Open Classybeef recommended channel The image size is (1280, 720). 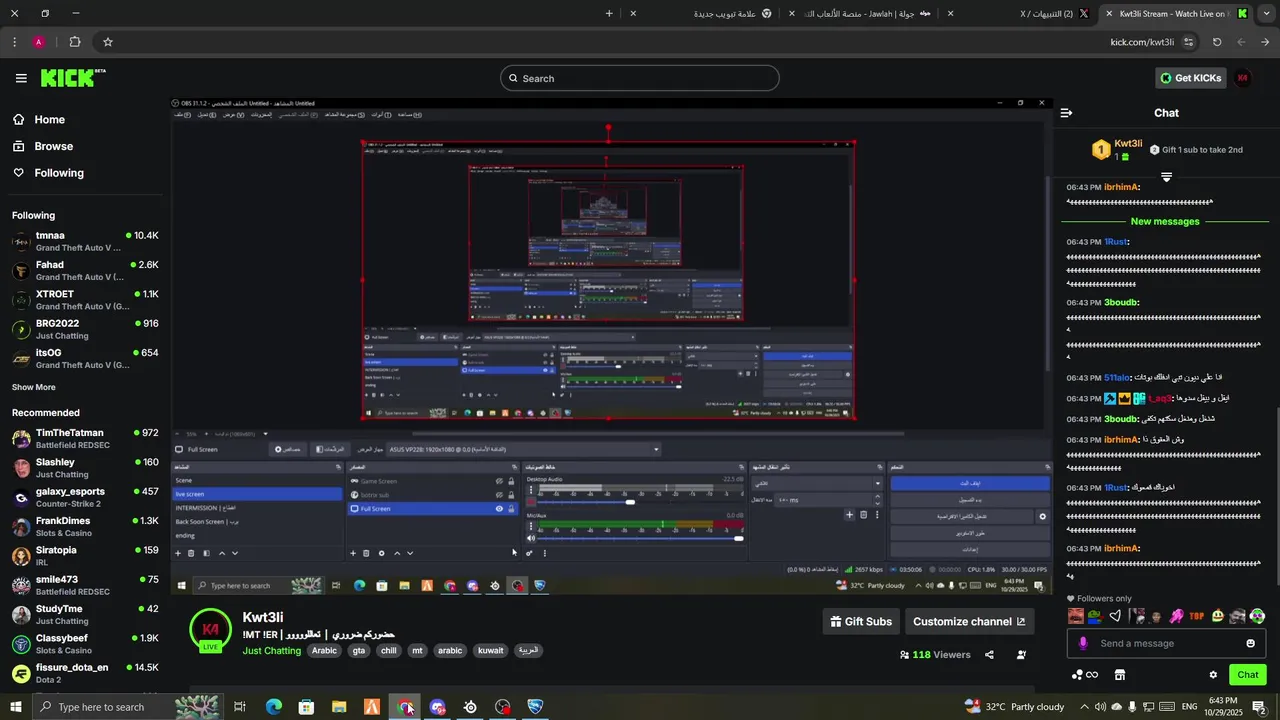[x=85, y=644]
